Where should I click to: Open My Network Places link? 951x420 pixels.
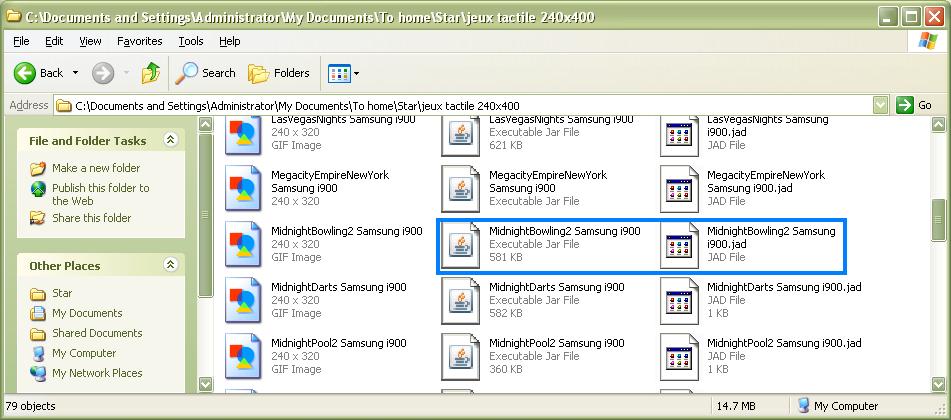click(x=97, y=373)
